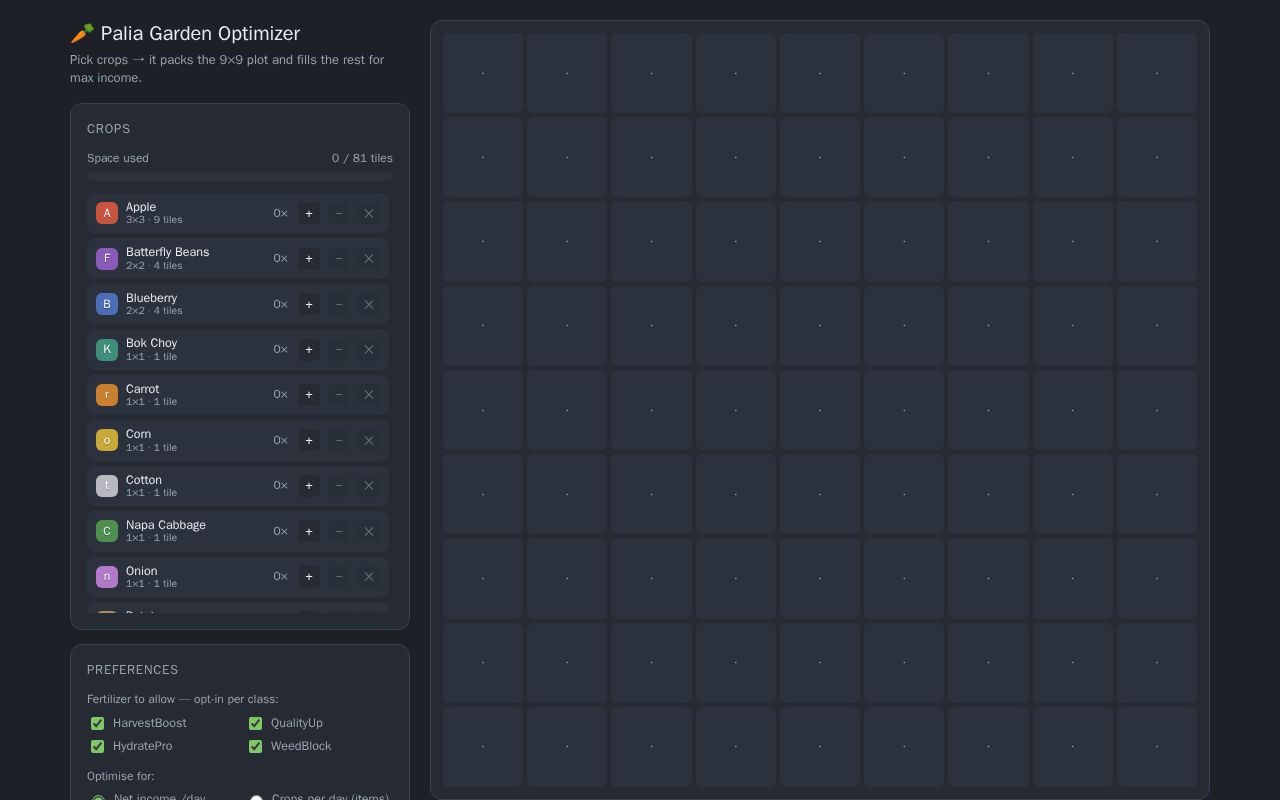Uncheck WeedBlock fertilizer checkbox
Image resolution: width=1280 pixels, height=800 pixels.
pyautogui.click(x=255, y=746)
